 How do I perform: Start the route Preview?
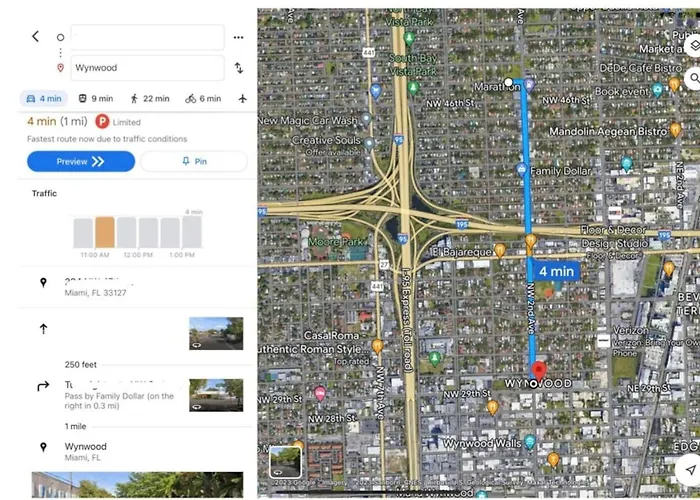81,162
